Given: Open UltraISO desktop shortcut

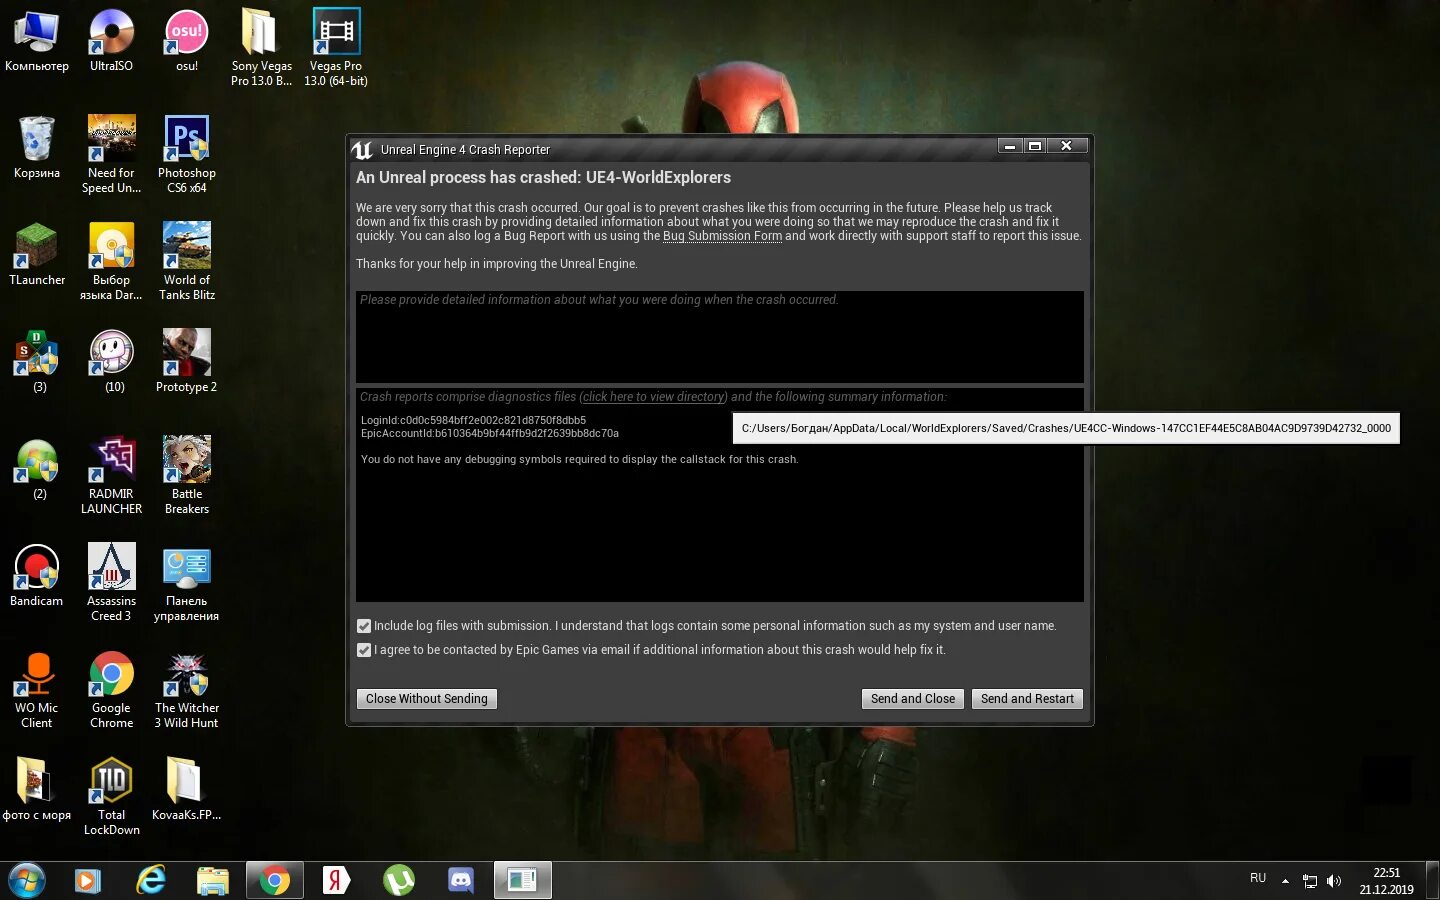Looking at the screenshot, I should click(x=111, y=40).
